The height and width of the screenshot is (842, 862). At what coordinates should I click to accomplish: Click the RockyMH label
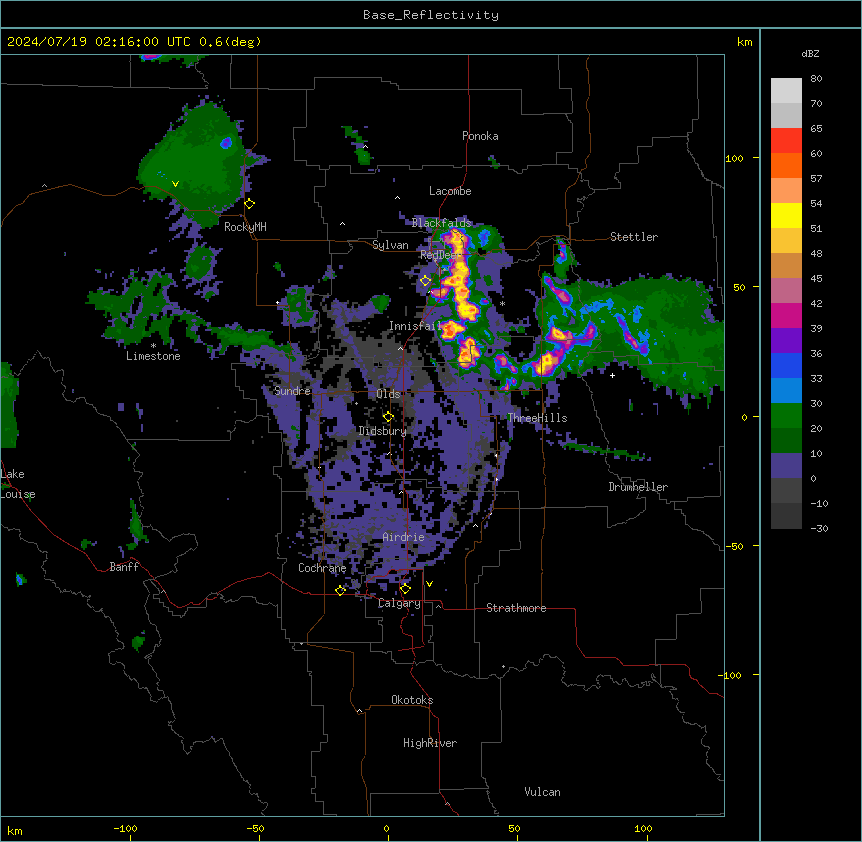245,227
